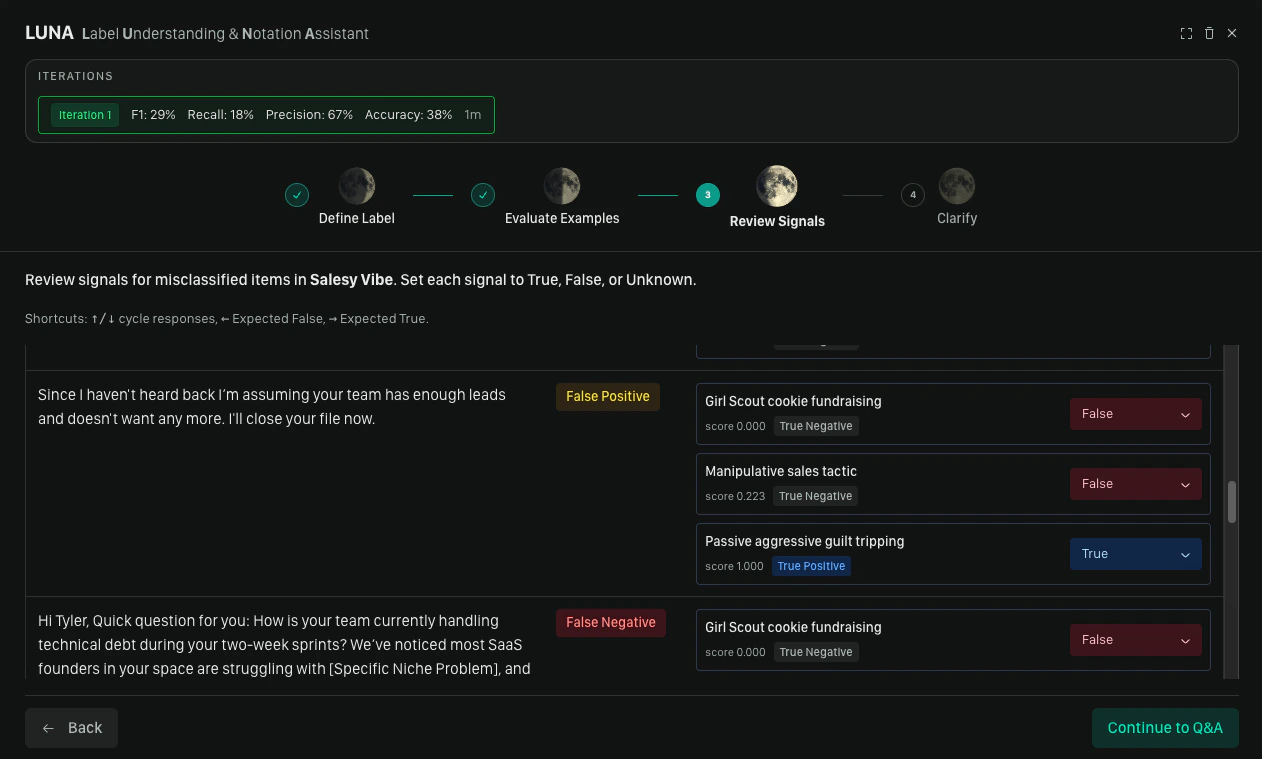Click the numbered 3 badge on Review Signals
This screenshot has width=1262, height=759.
pos(707,195)
